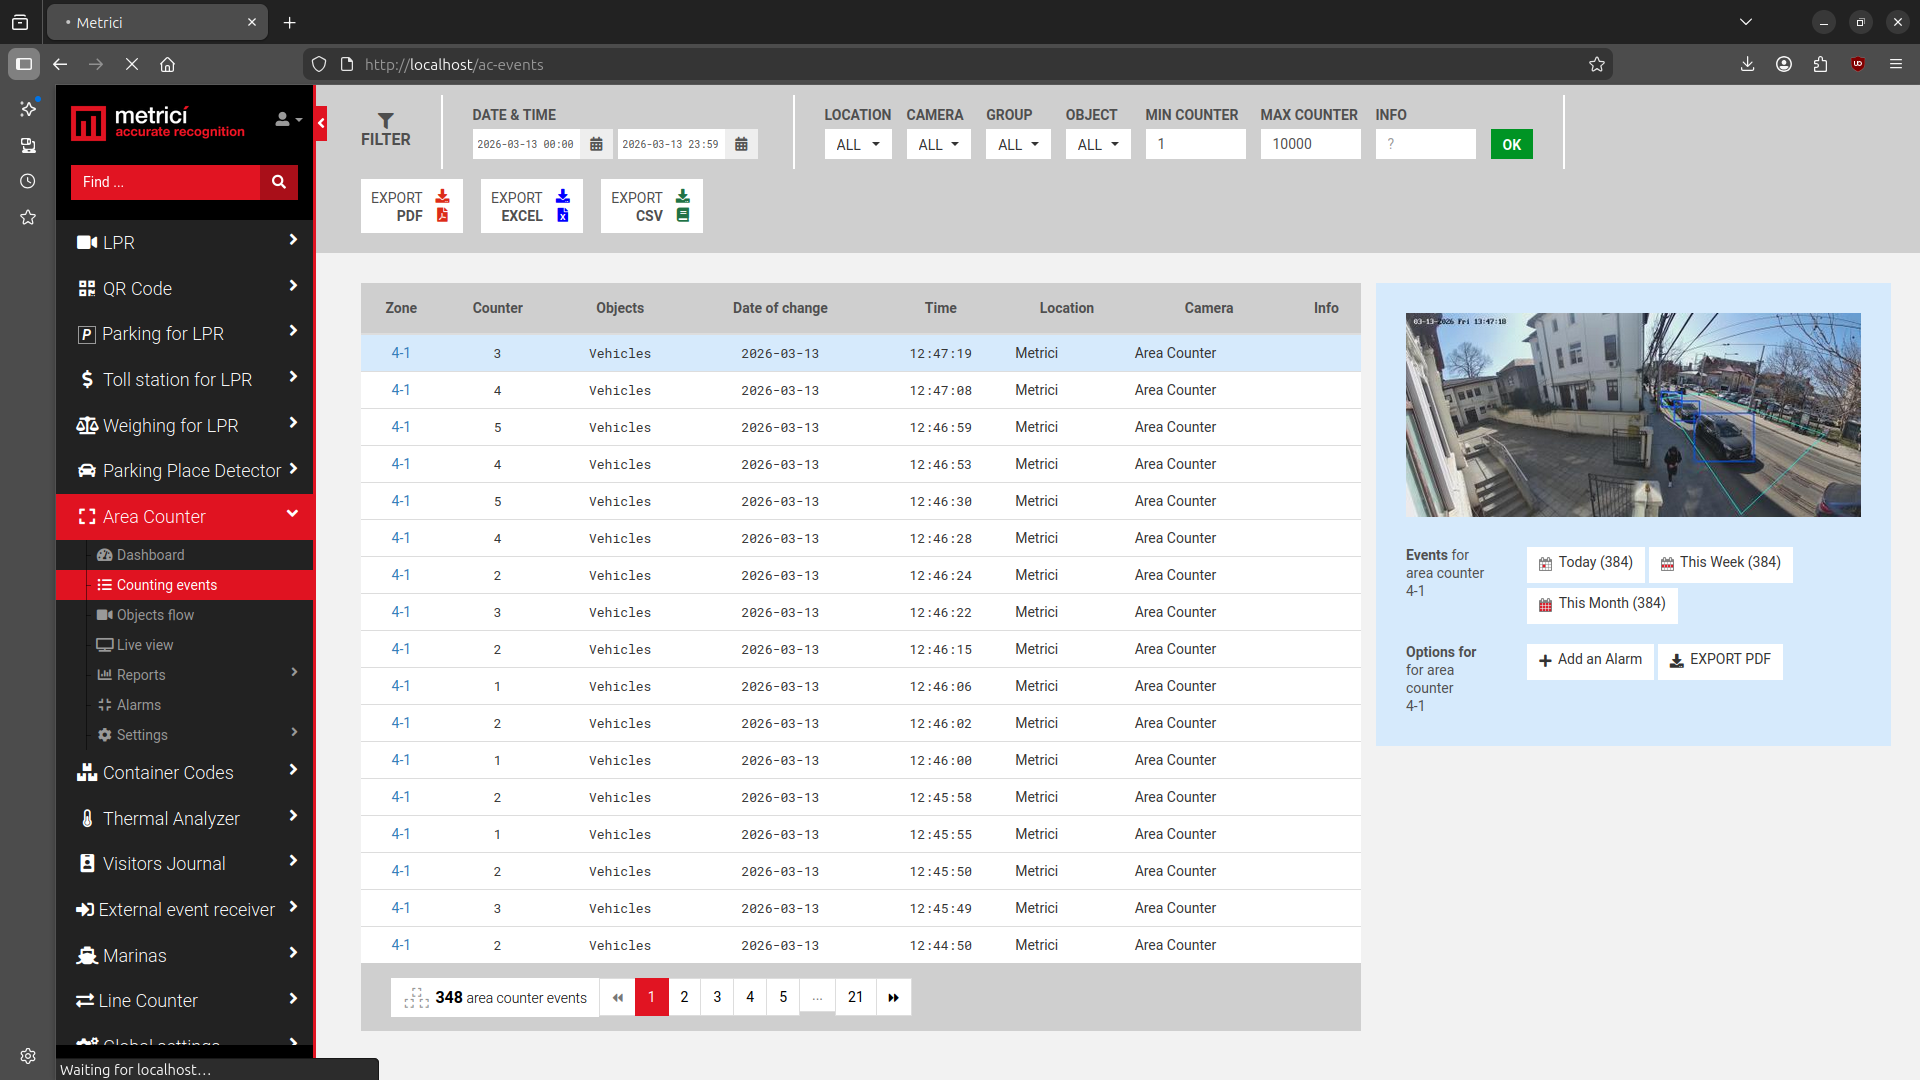Screen dimensions: 1920x1080
Task: Export events to Excel
Action: coord(531,206)
